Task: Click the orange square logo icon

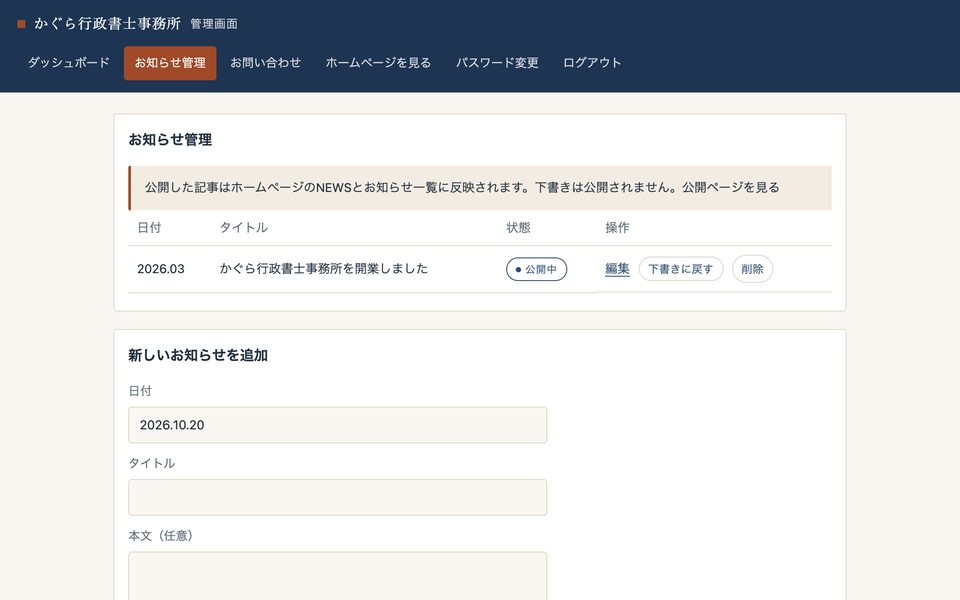Action: tap(21, 24)
